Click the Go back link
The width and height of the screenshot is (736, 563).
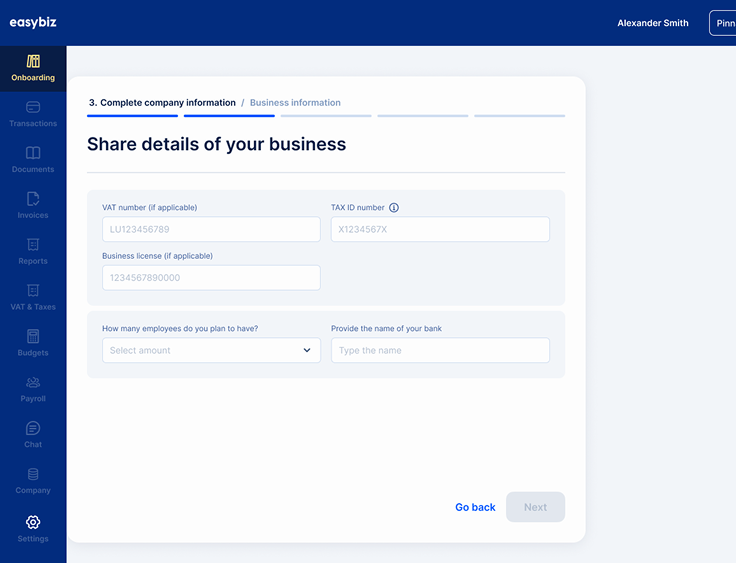pyautogui.click(x=475, y=507)
